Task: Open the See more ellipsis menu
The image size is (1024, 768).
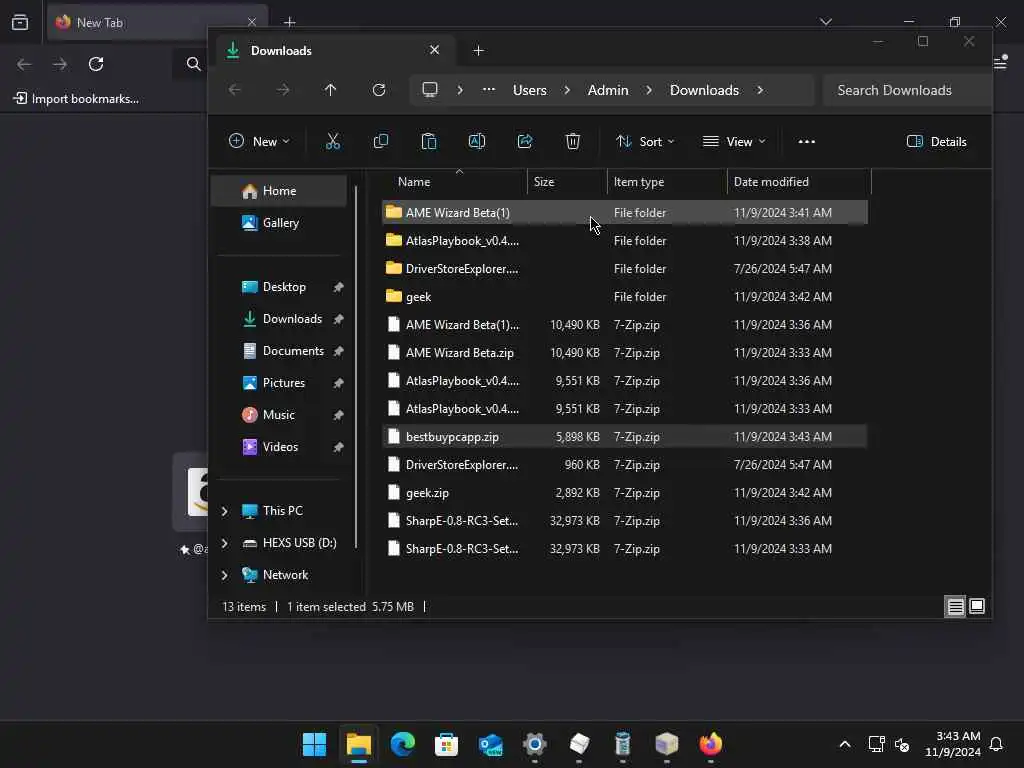Action: [x=807, y=141]
